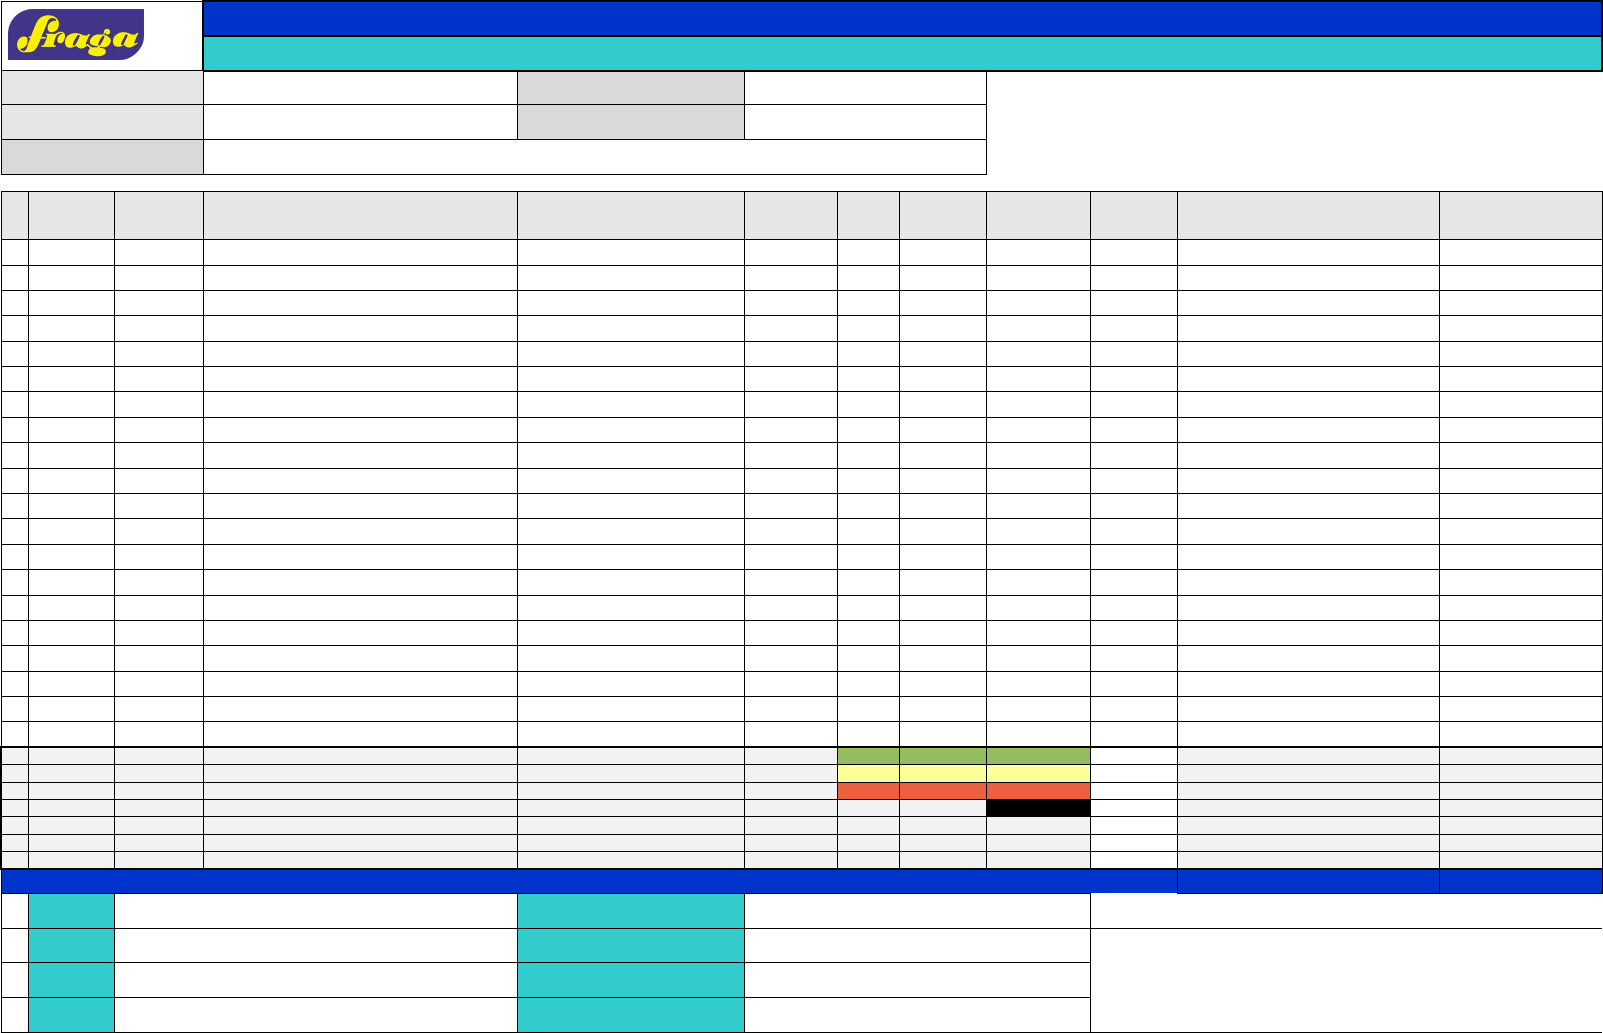Select the turquoise bar under the title banner
This screenshot has height=1033, width=1603.
pos(901,53)
